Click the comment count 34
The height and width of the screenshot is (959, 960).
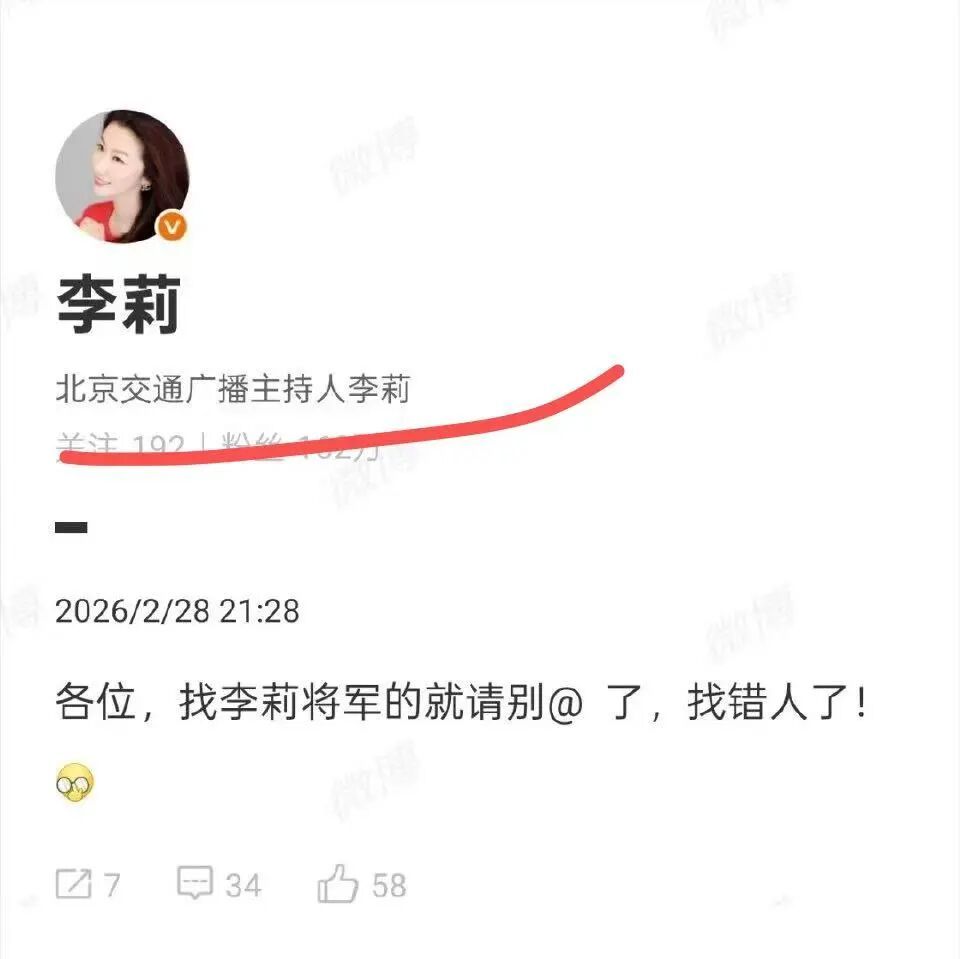coord(243,885)
